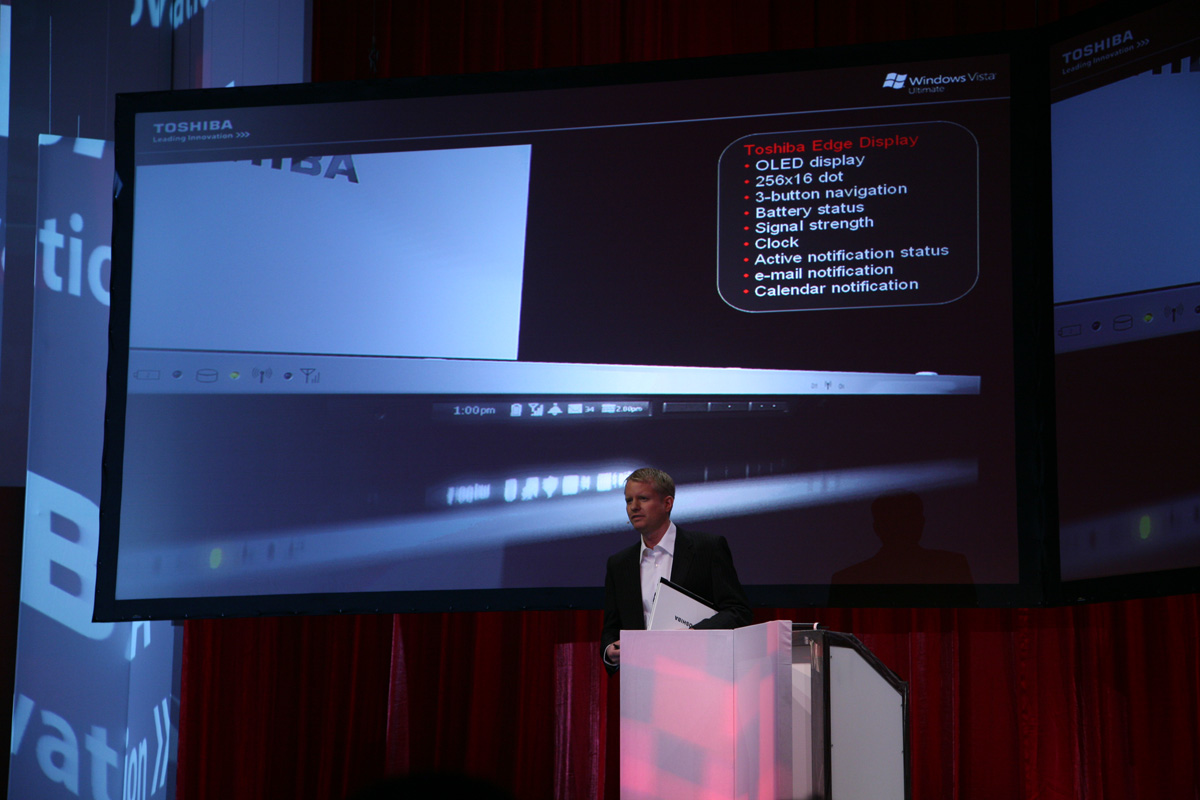The width and height of the screenshot is (1200, 800).
Task: Click the middle single-dot navigation button
Action: [x=729, y=407]
